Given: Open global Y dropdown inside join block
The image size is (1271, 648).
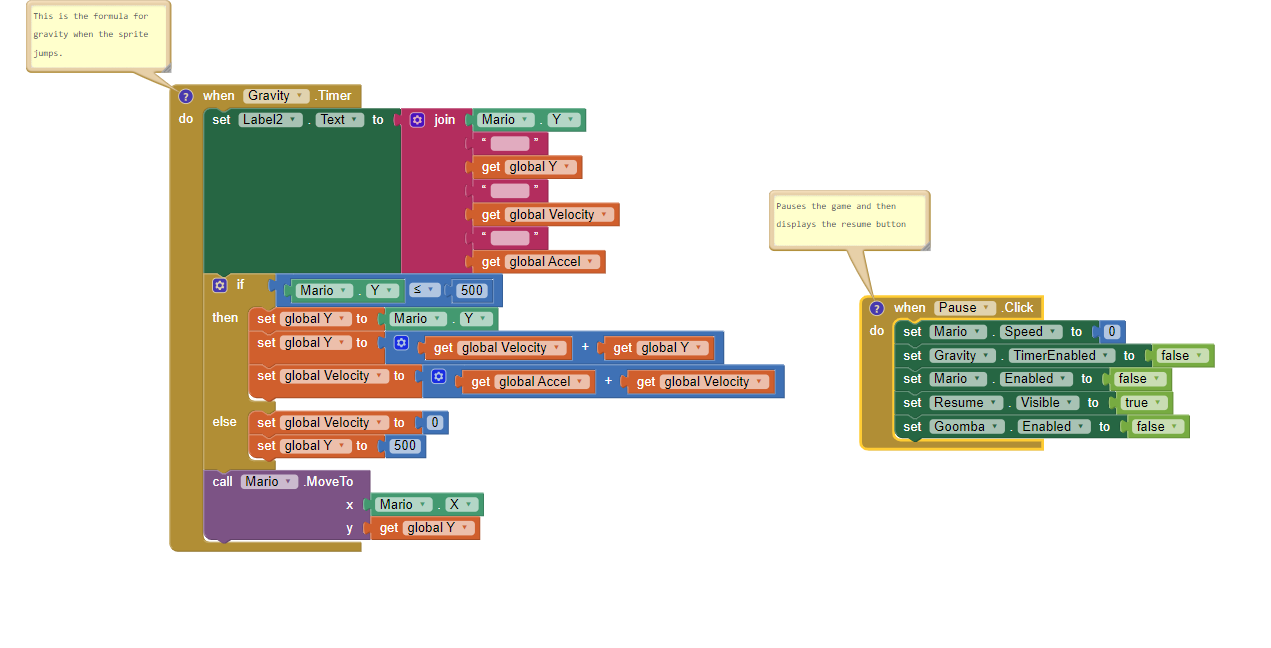Looking at the screenshot, I should click(541, 167).
